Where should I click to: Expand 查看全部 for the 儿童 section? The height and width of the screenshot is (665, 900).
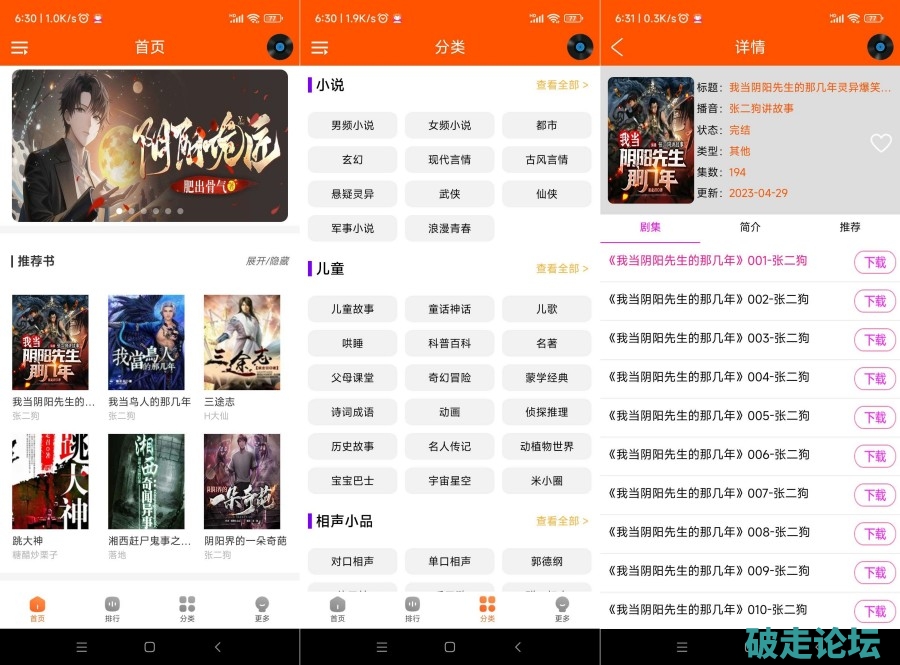tap(562, 269)
